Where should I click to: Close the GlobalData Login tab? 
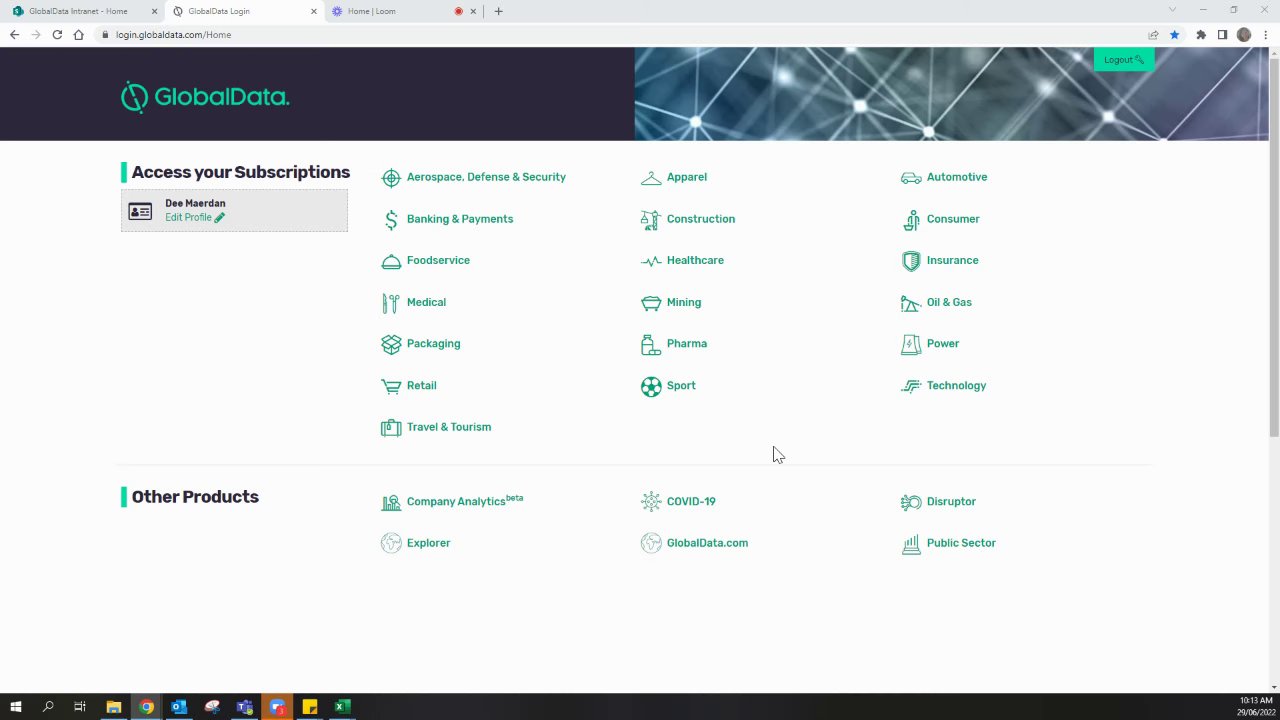pyautogui.click(x=314, y=11)
